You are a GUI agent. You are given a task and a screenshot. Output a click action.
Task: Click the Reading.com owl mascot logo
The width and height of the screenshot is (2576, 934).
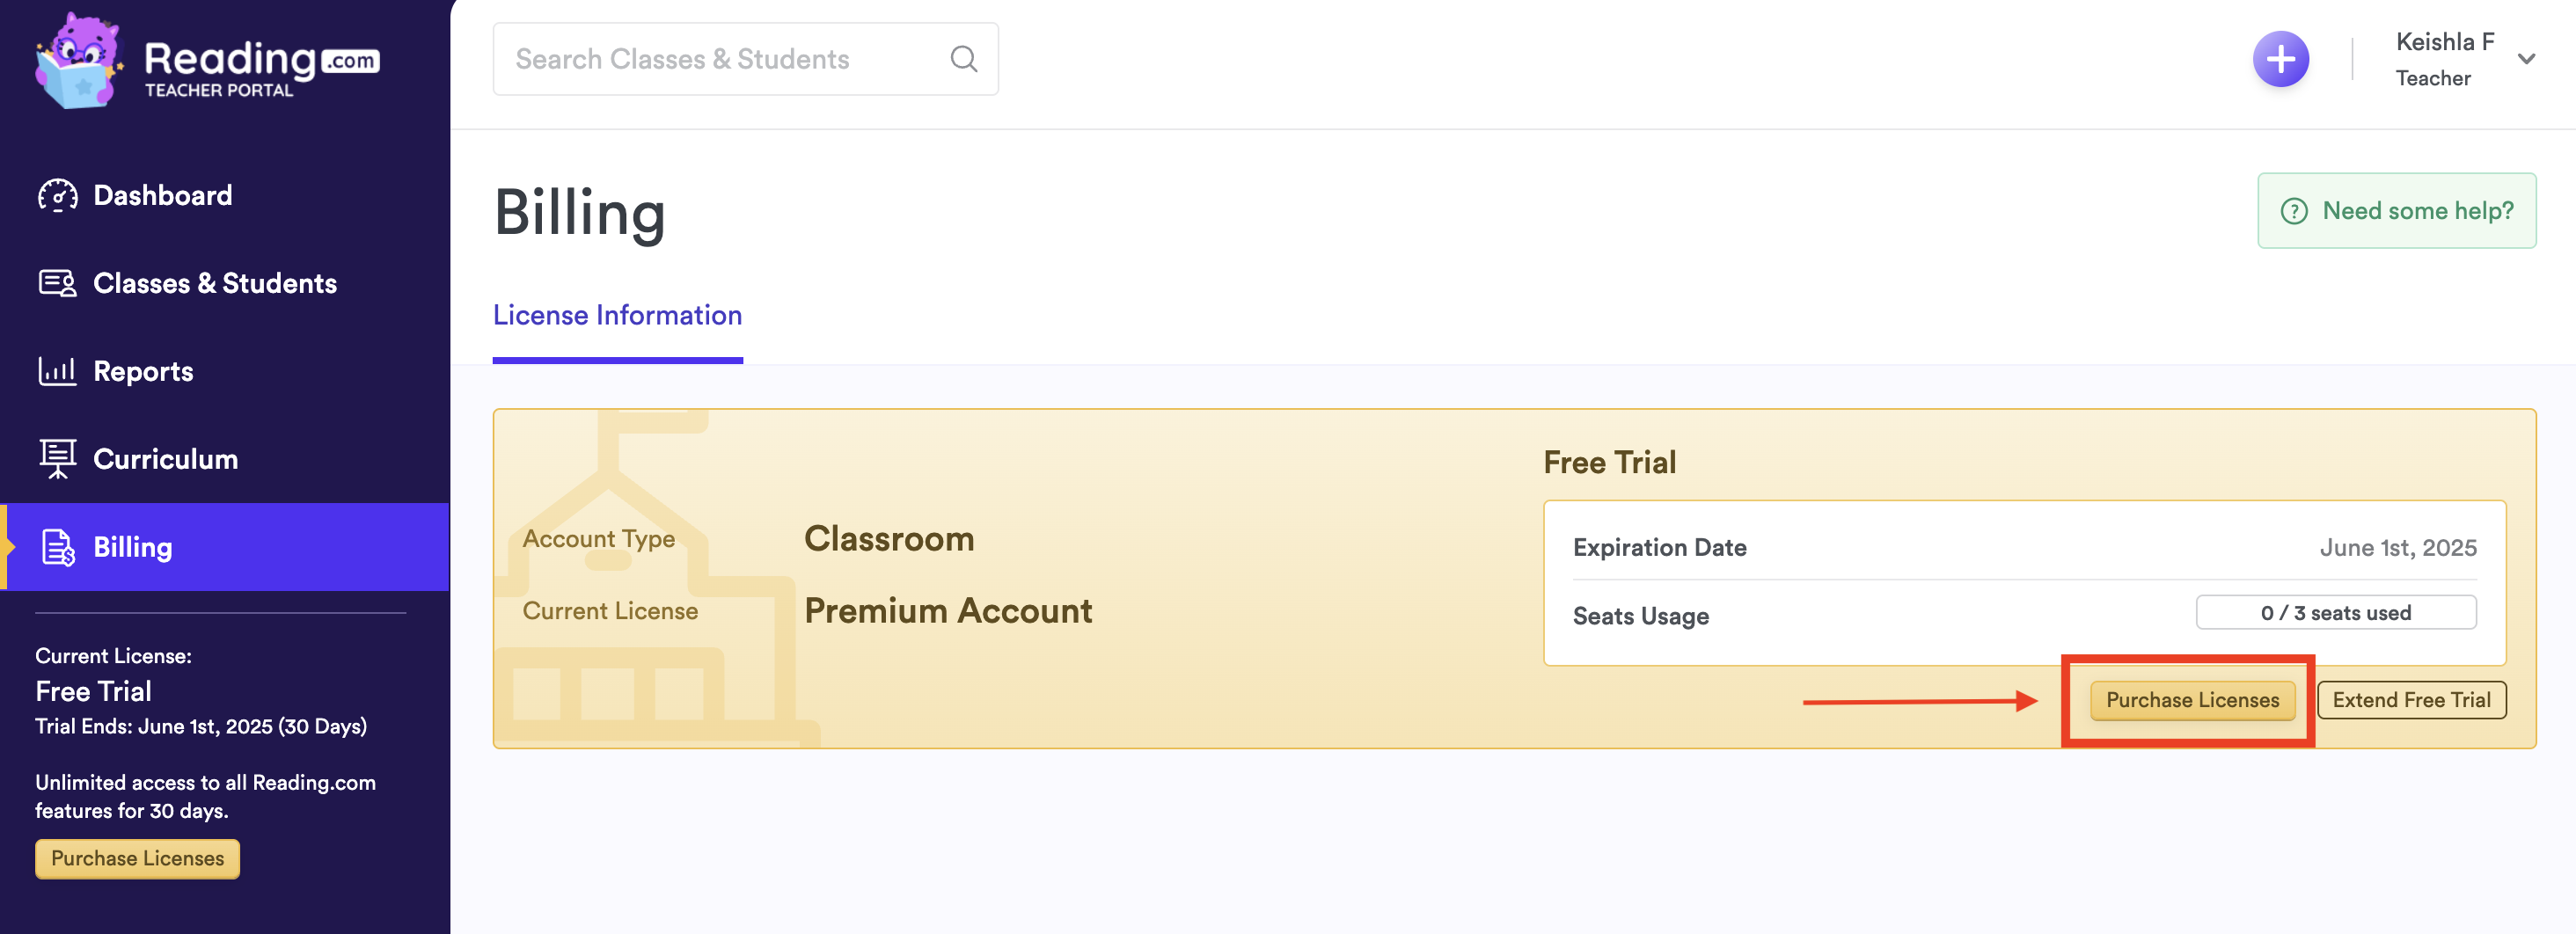(x=78, y=61)
